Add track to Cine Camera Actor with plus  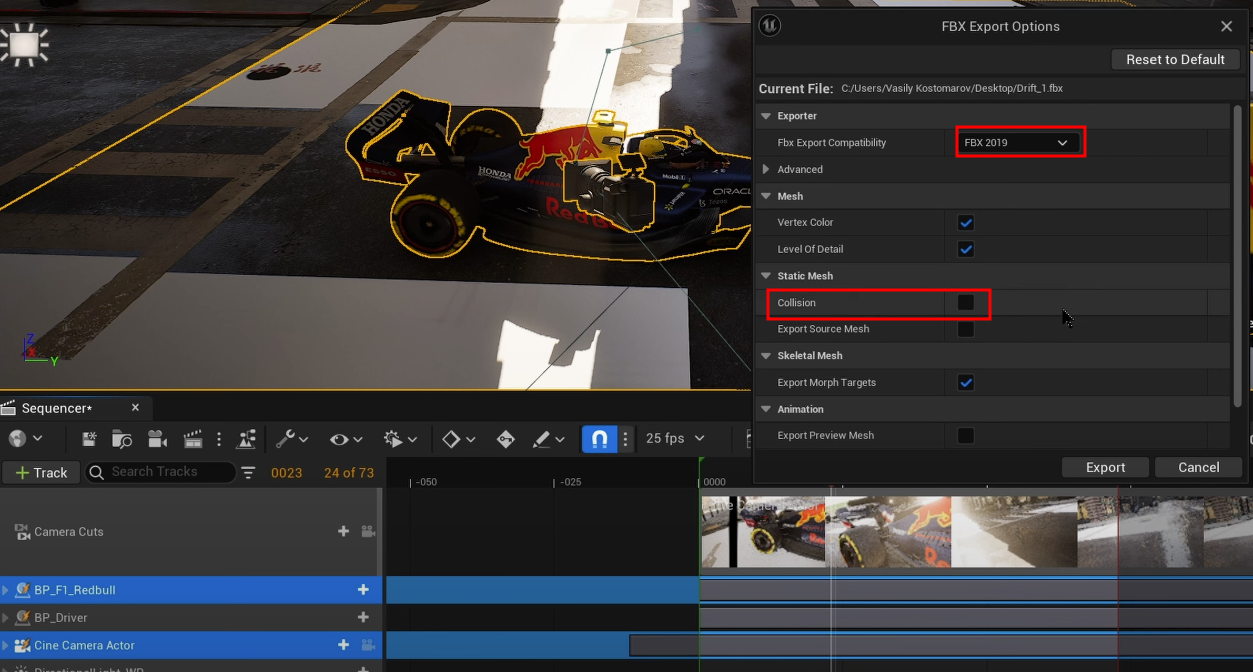(343, 645)
